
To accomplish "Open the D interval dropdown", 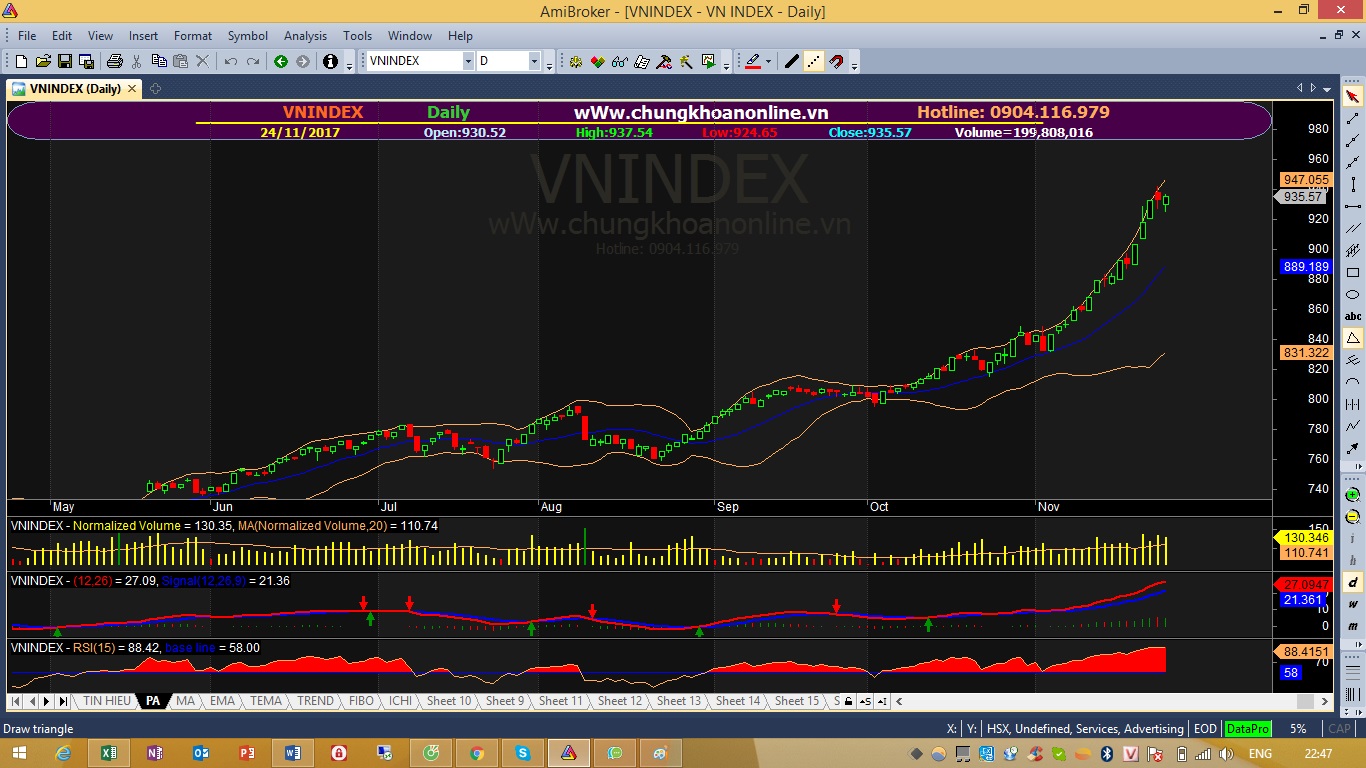I will [x=534, y=62].
